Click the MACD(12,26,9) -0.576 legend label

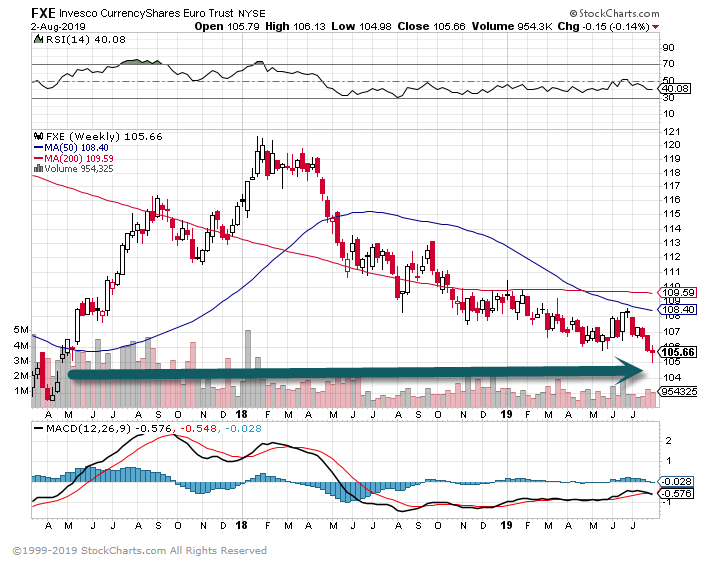click(109, 429)
